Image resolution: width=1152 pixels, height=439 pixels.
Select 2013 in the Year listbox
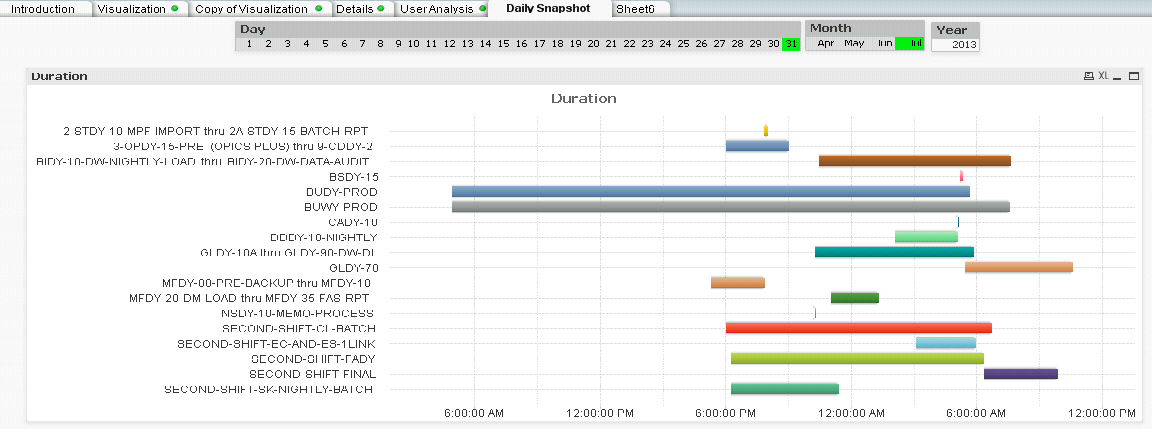(x=955, y=44)
